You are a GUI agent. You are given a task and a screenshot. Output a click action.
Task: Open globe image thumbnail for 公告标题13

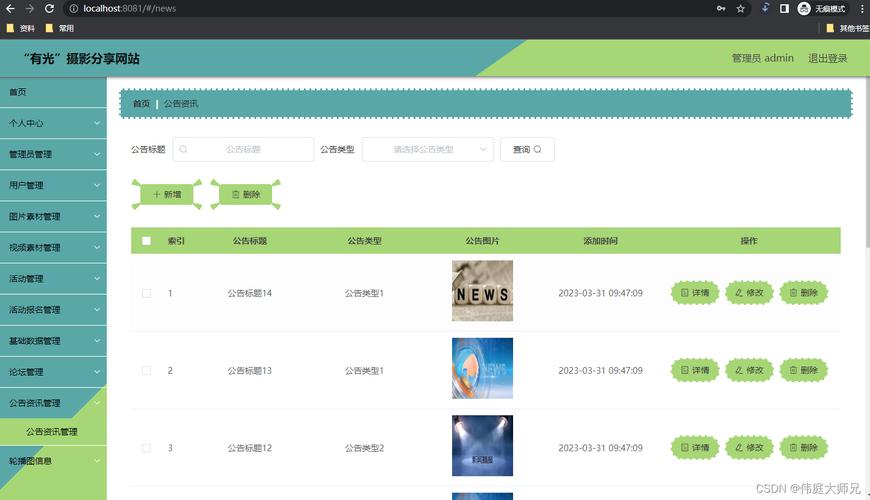click(x=482, y=368)
